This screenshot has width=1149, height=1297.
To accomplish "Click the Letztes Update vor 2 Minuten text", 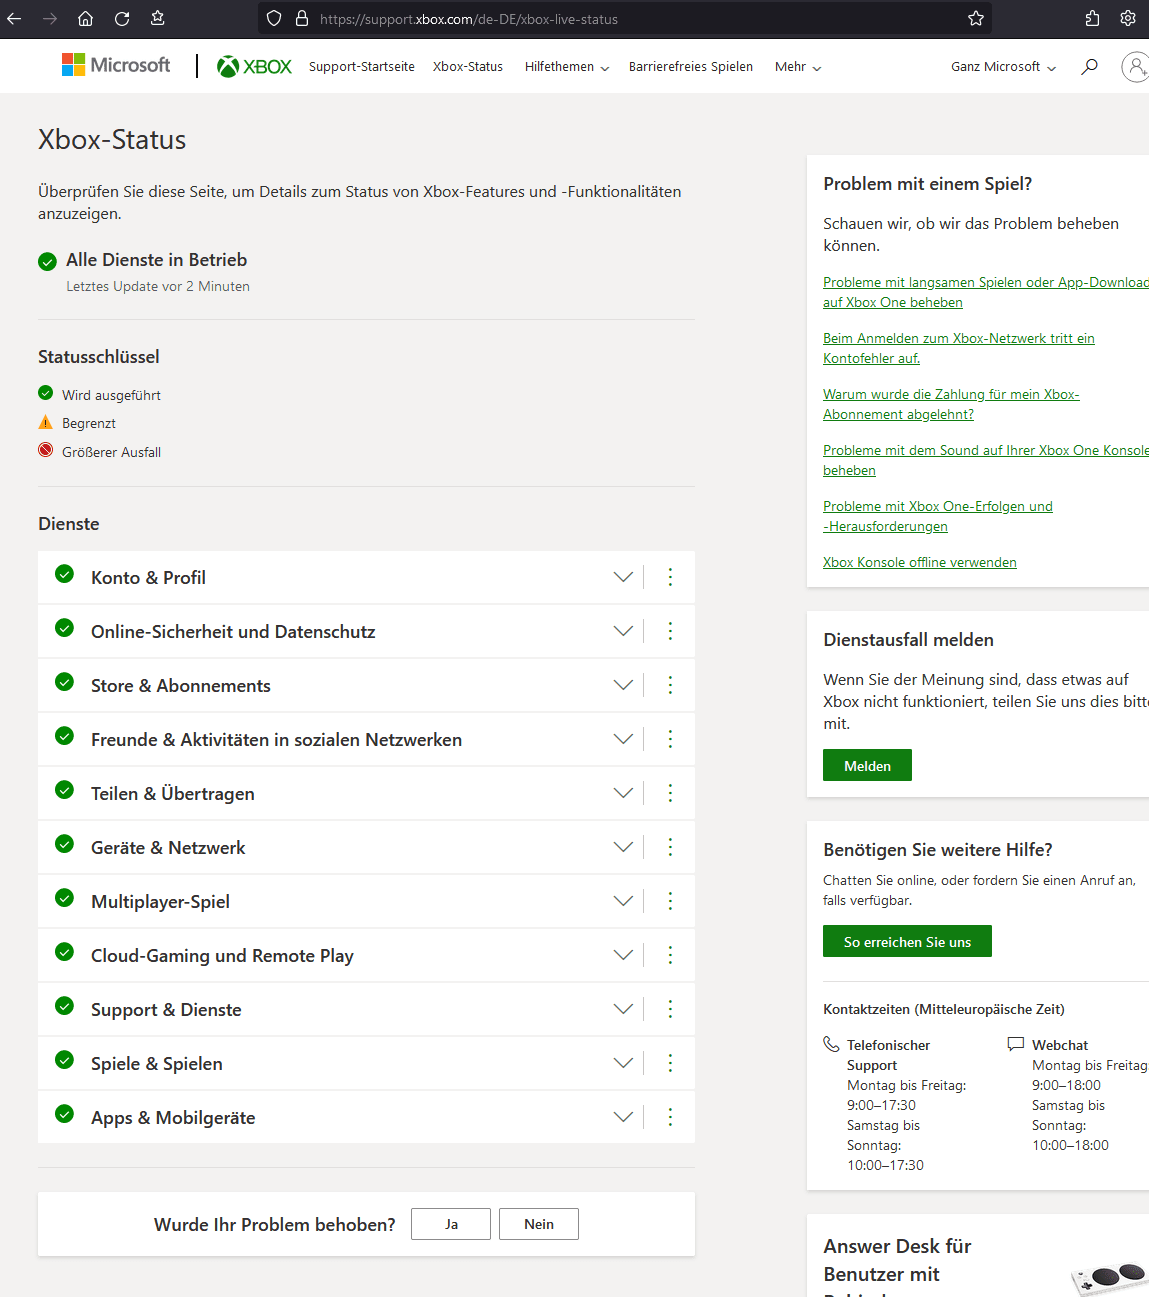I will tap(158, 286).
